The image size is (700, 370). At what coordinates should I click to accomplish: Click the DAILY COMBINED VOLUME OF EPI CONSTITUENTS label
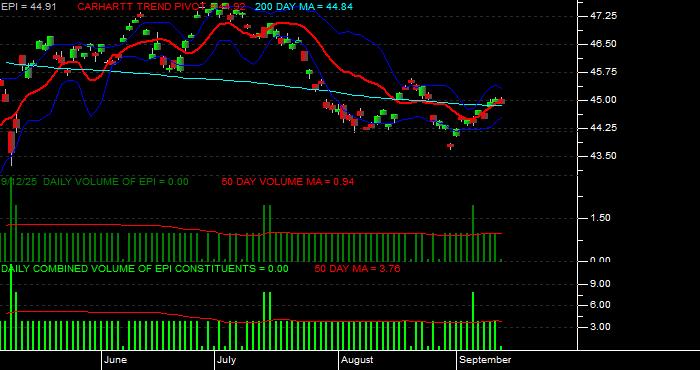pos(145,269)
